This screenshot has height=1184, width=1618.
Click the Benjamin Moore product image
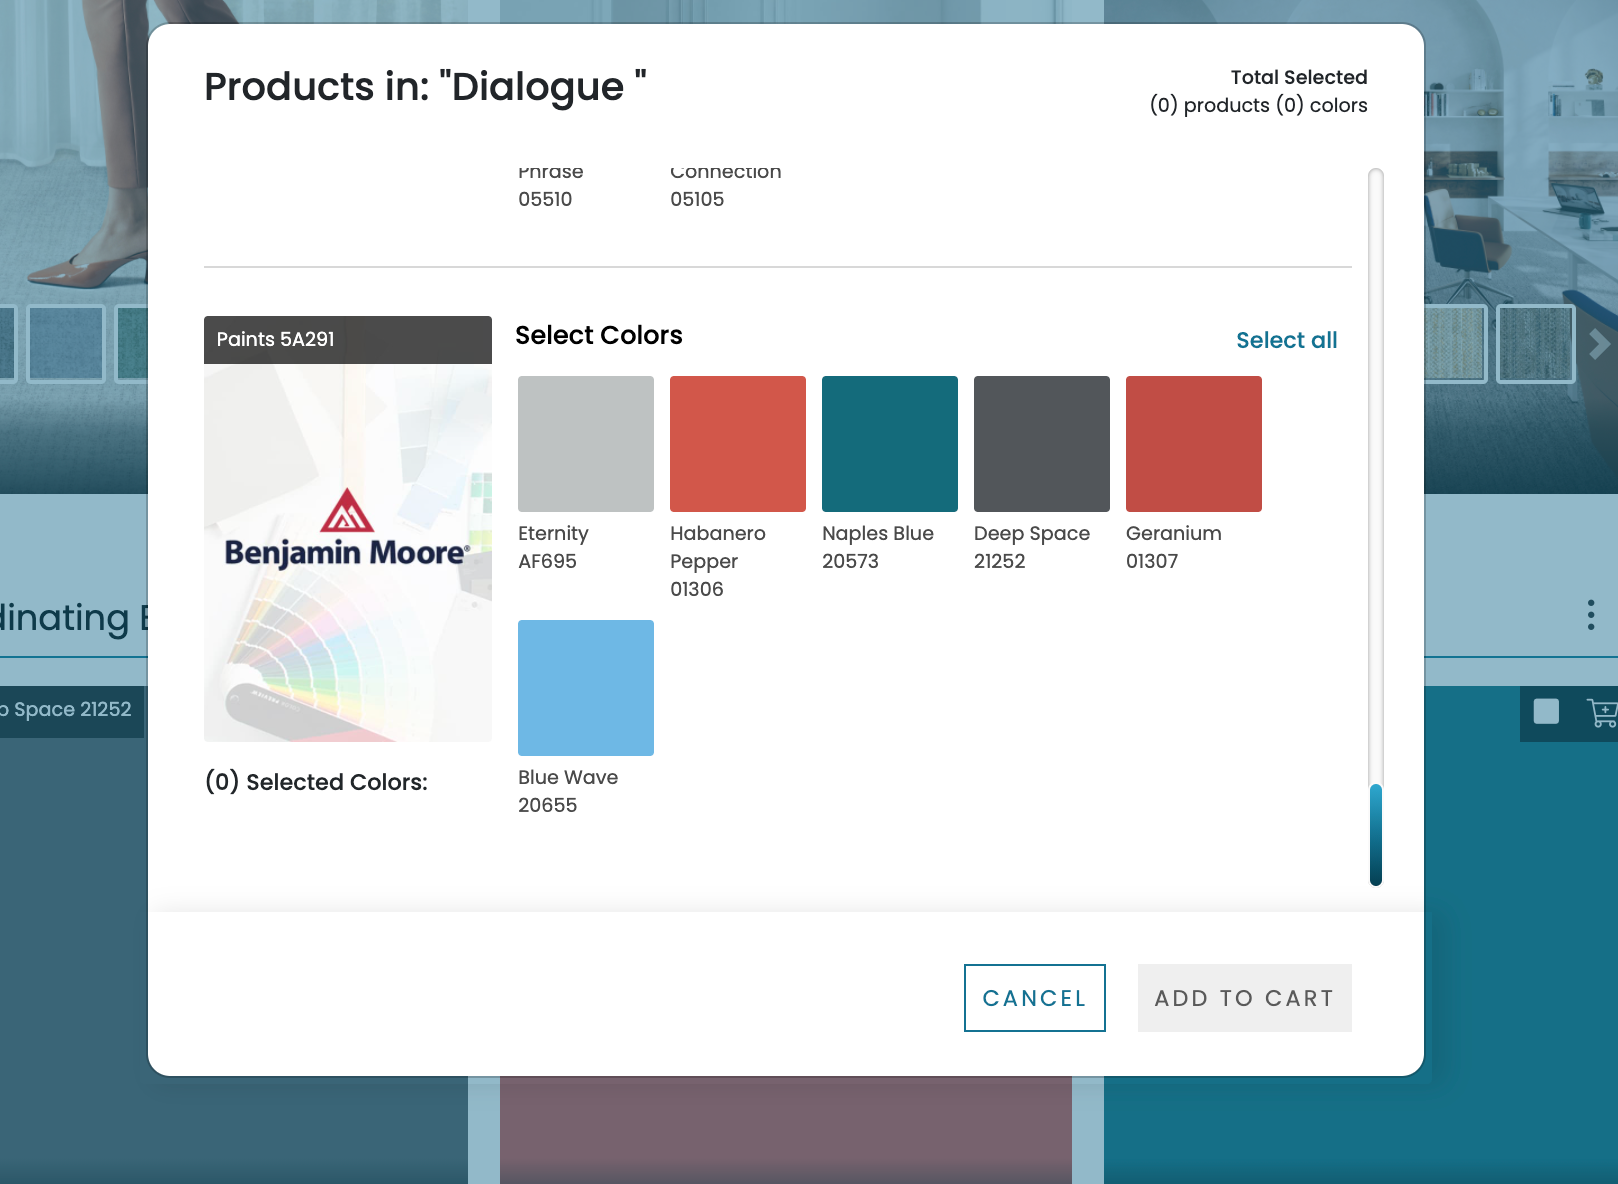[348, 552]
